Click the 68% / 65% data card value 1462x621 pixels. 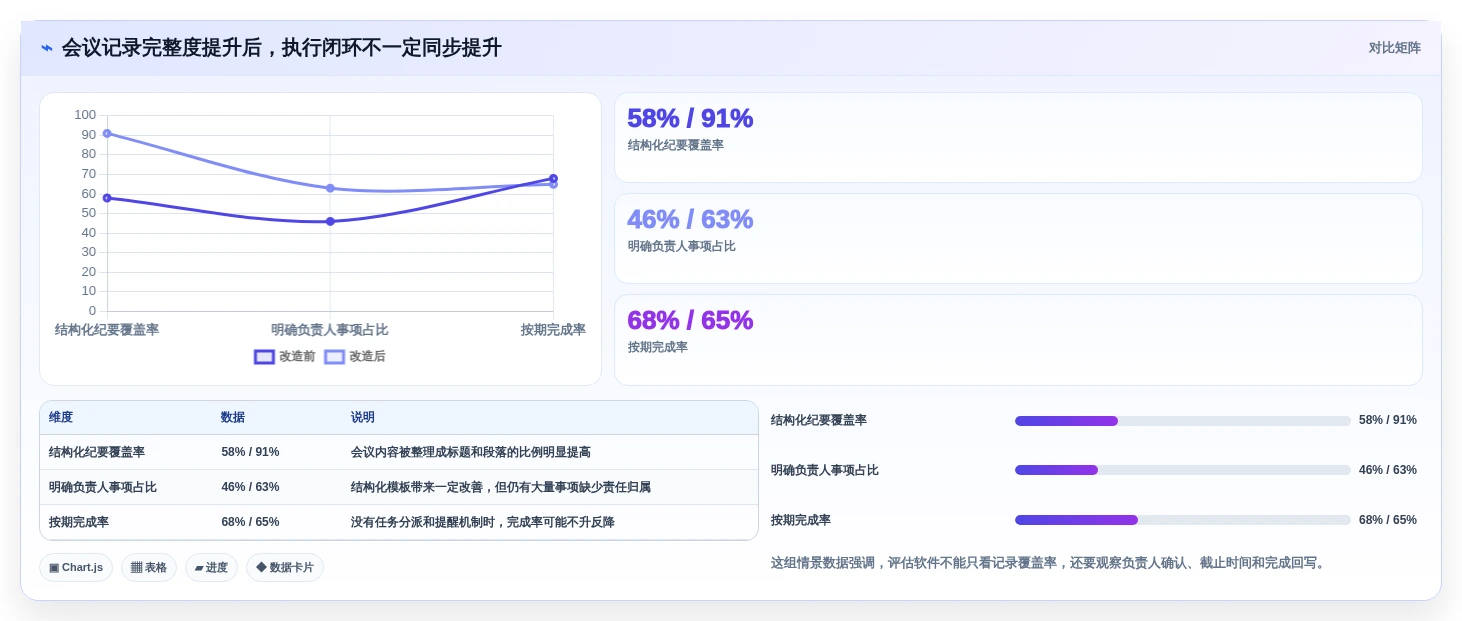(x=690, y=320)
